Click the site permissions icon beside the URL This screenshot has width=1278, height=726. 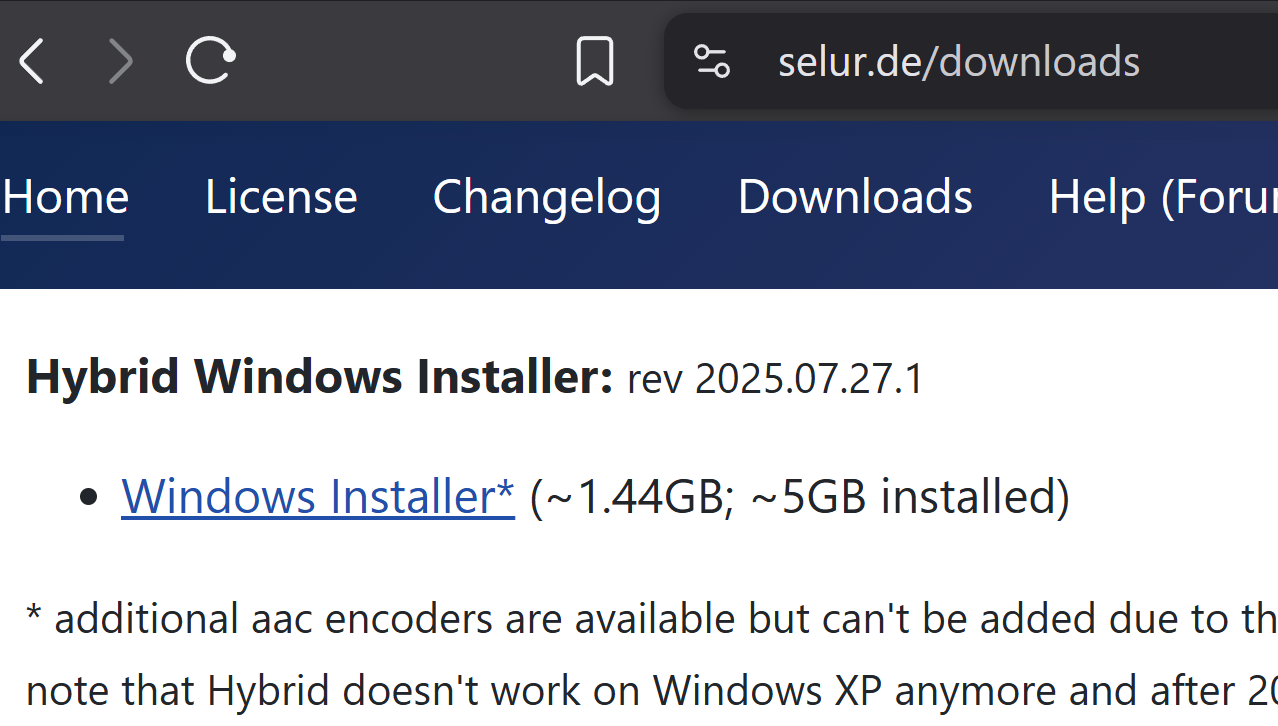click(x=711, y=60)
